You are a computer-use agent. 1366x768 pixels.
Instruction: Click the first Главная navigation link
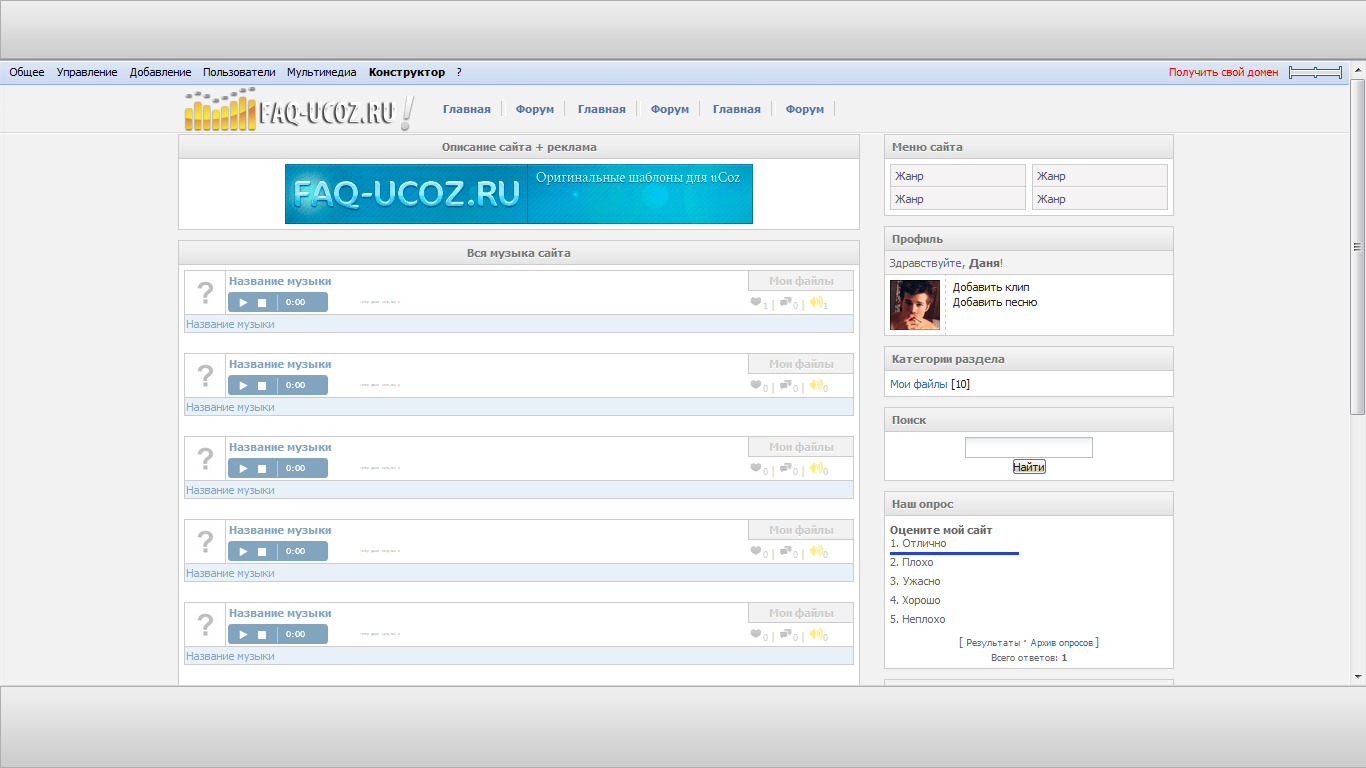click(x=467, y=109)
